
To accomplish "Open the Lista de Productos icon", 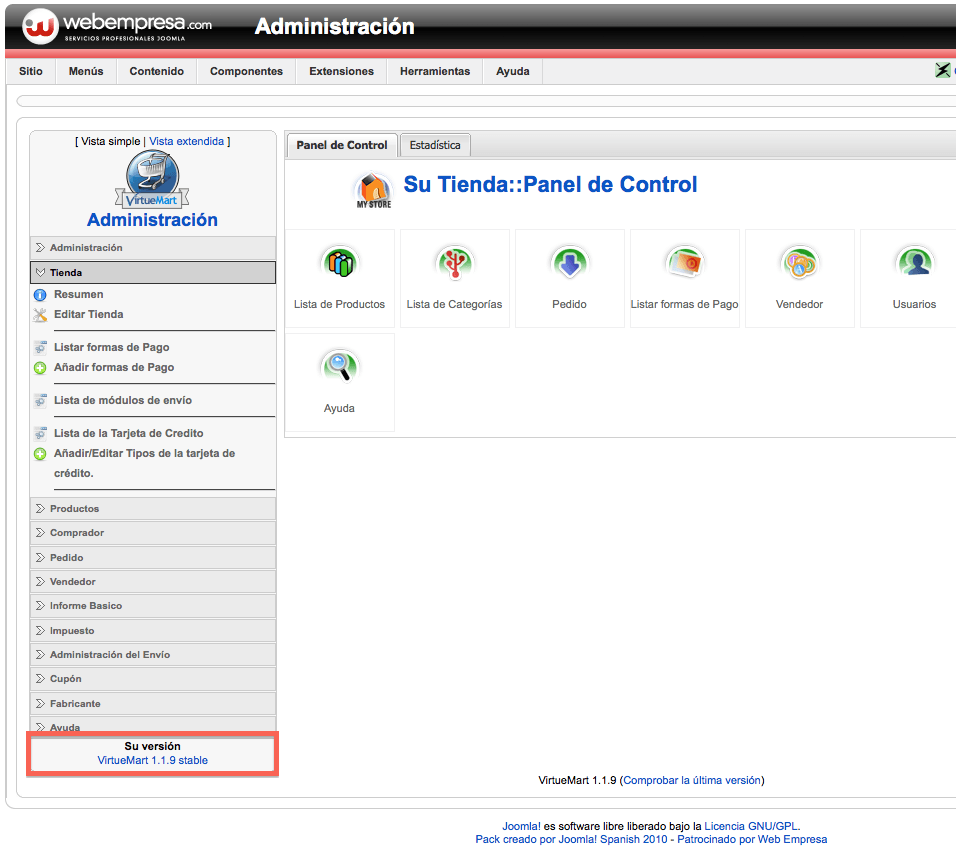I will (x=340, y=263).
